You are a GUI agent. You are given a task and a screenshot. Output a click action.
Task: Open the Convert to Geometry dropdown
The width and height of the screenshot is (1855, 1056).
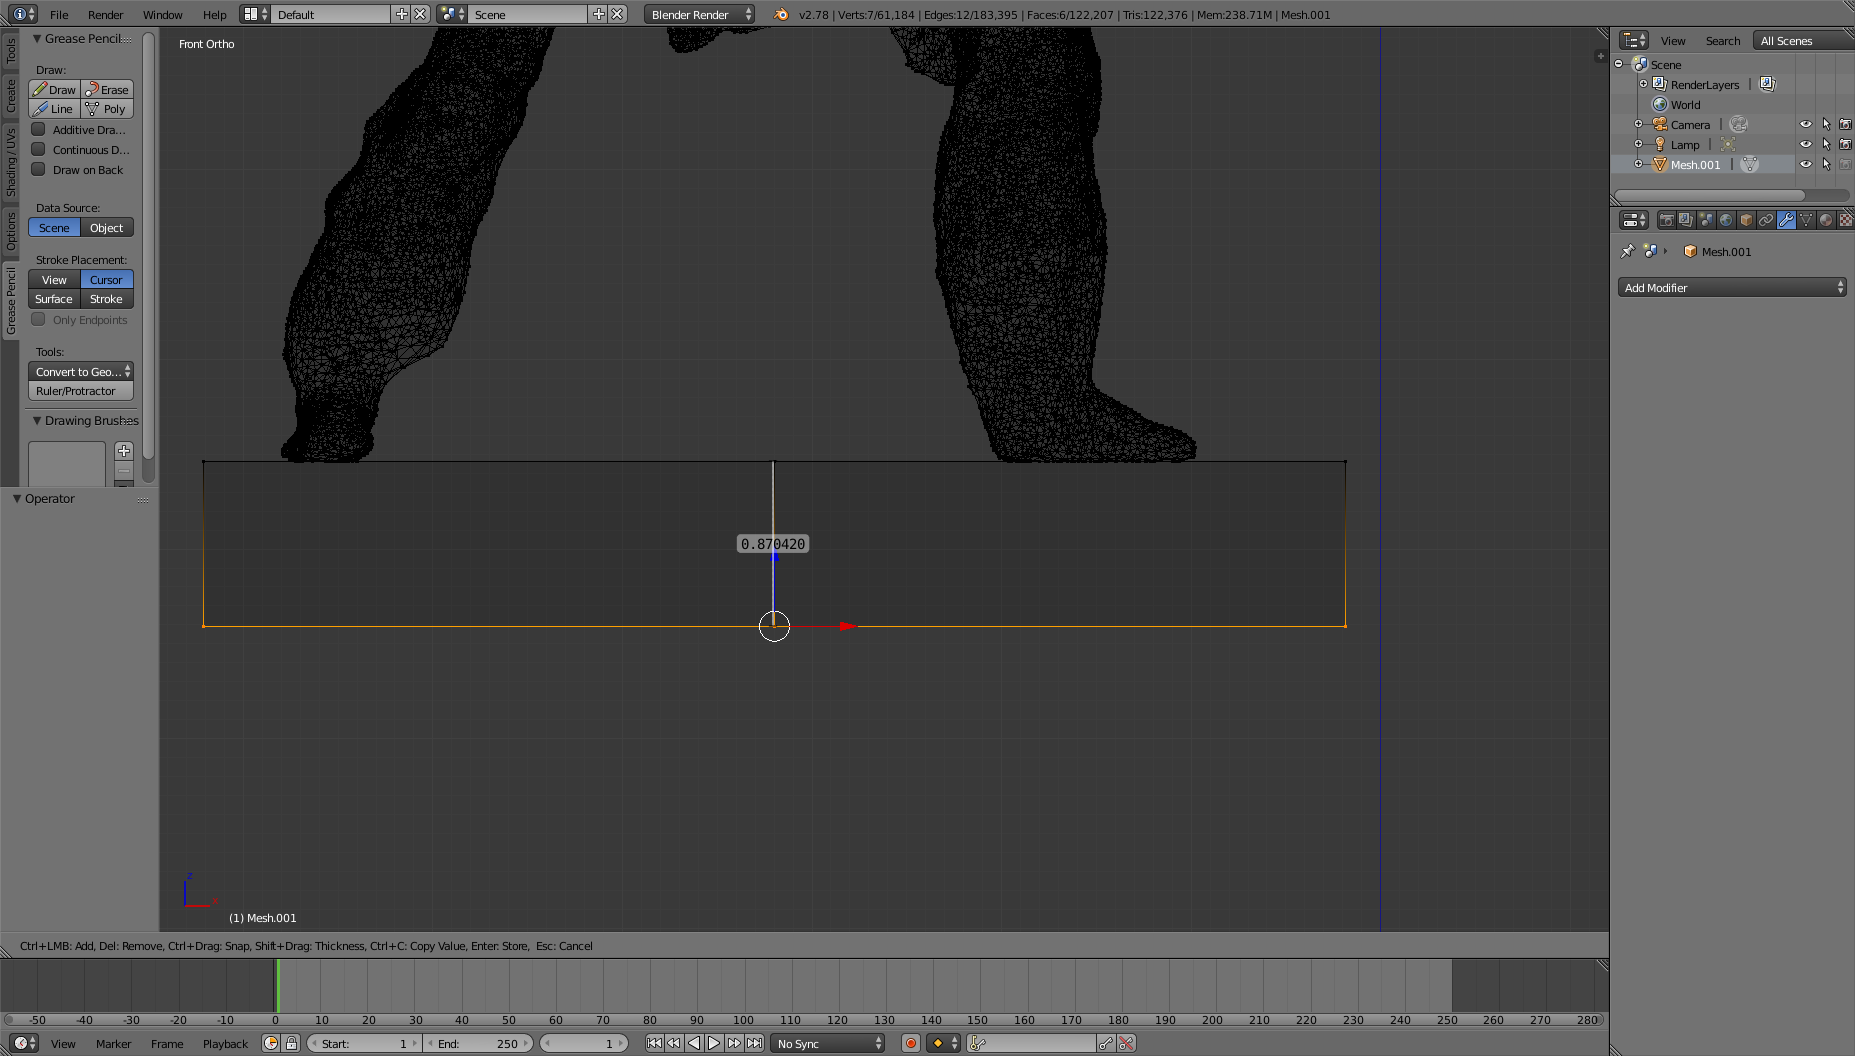[x=81, y=371]
